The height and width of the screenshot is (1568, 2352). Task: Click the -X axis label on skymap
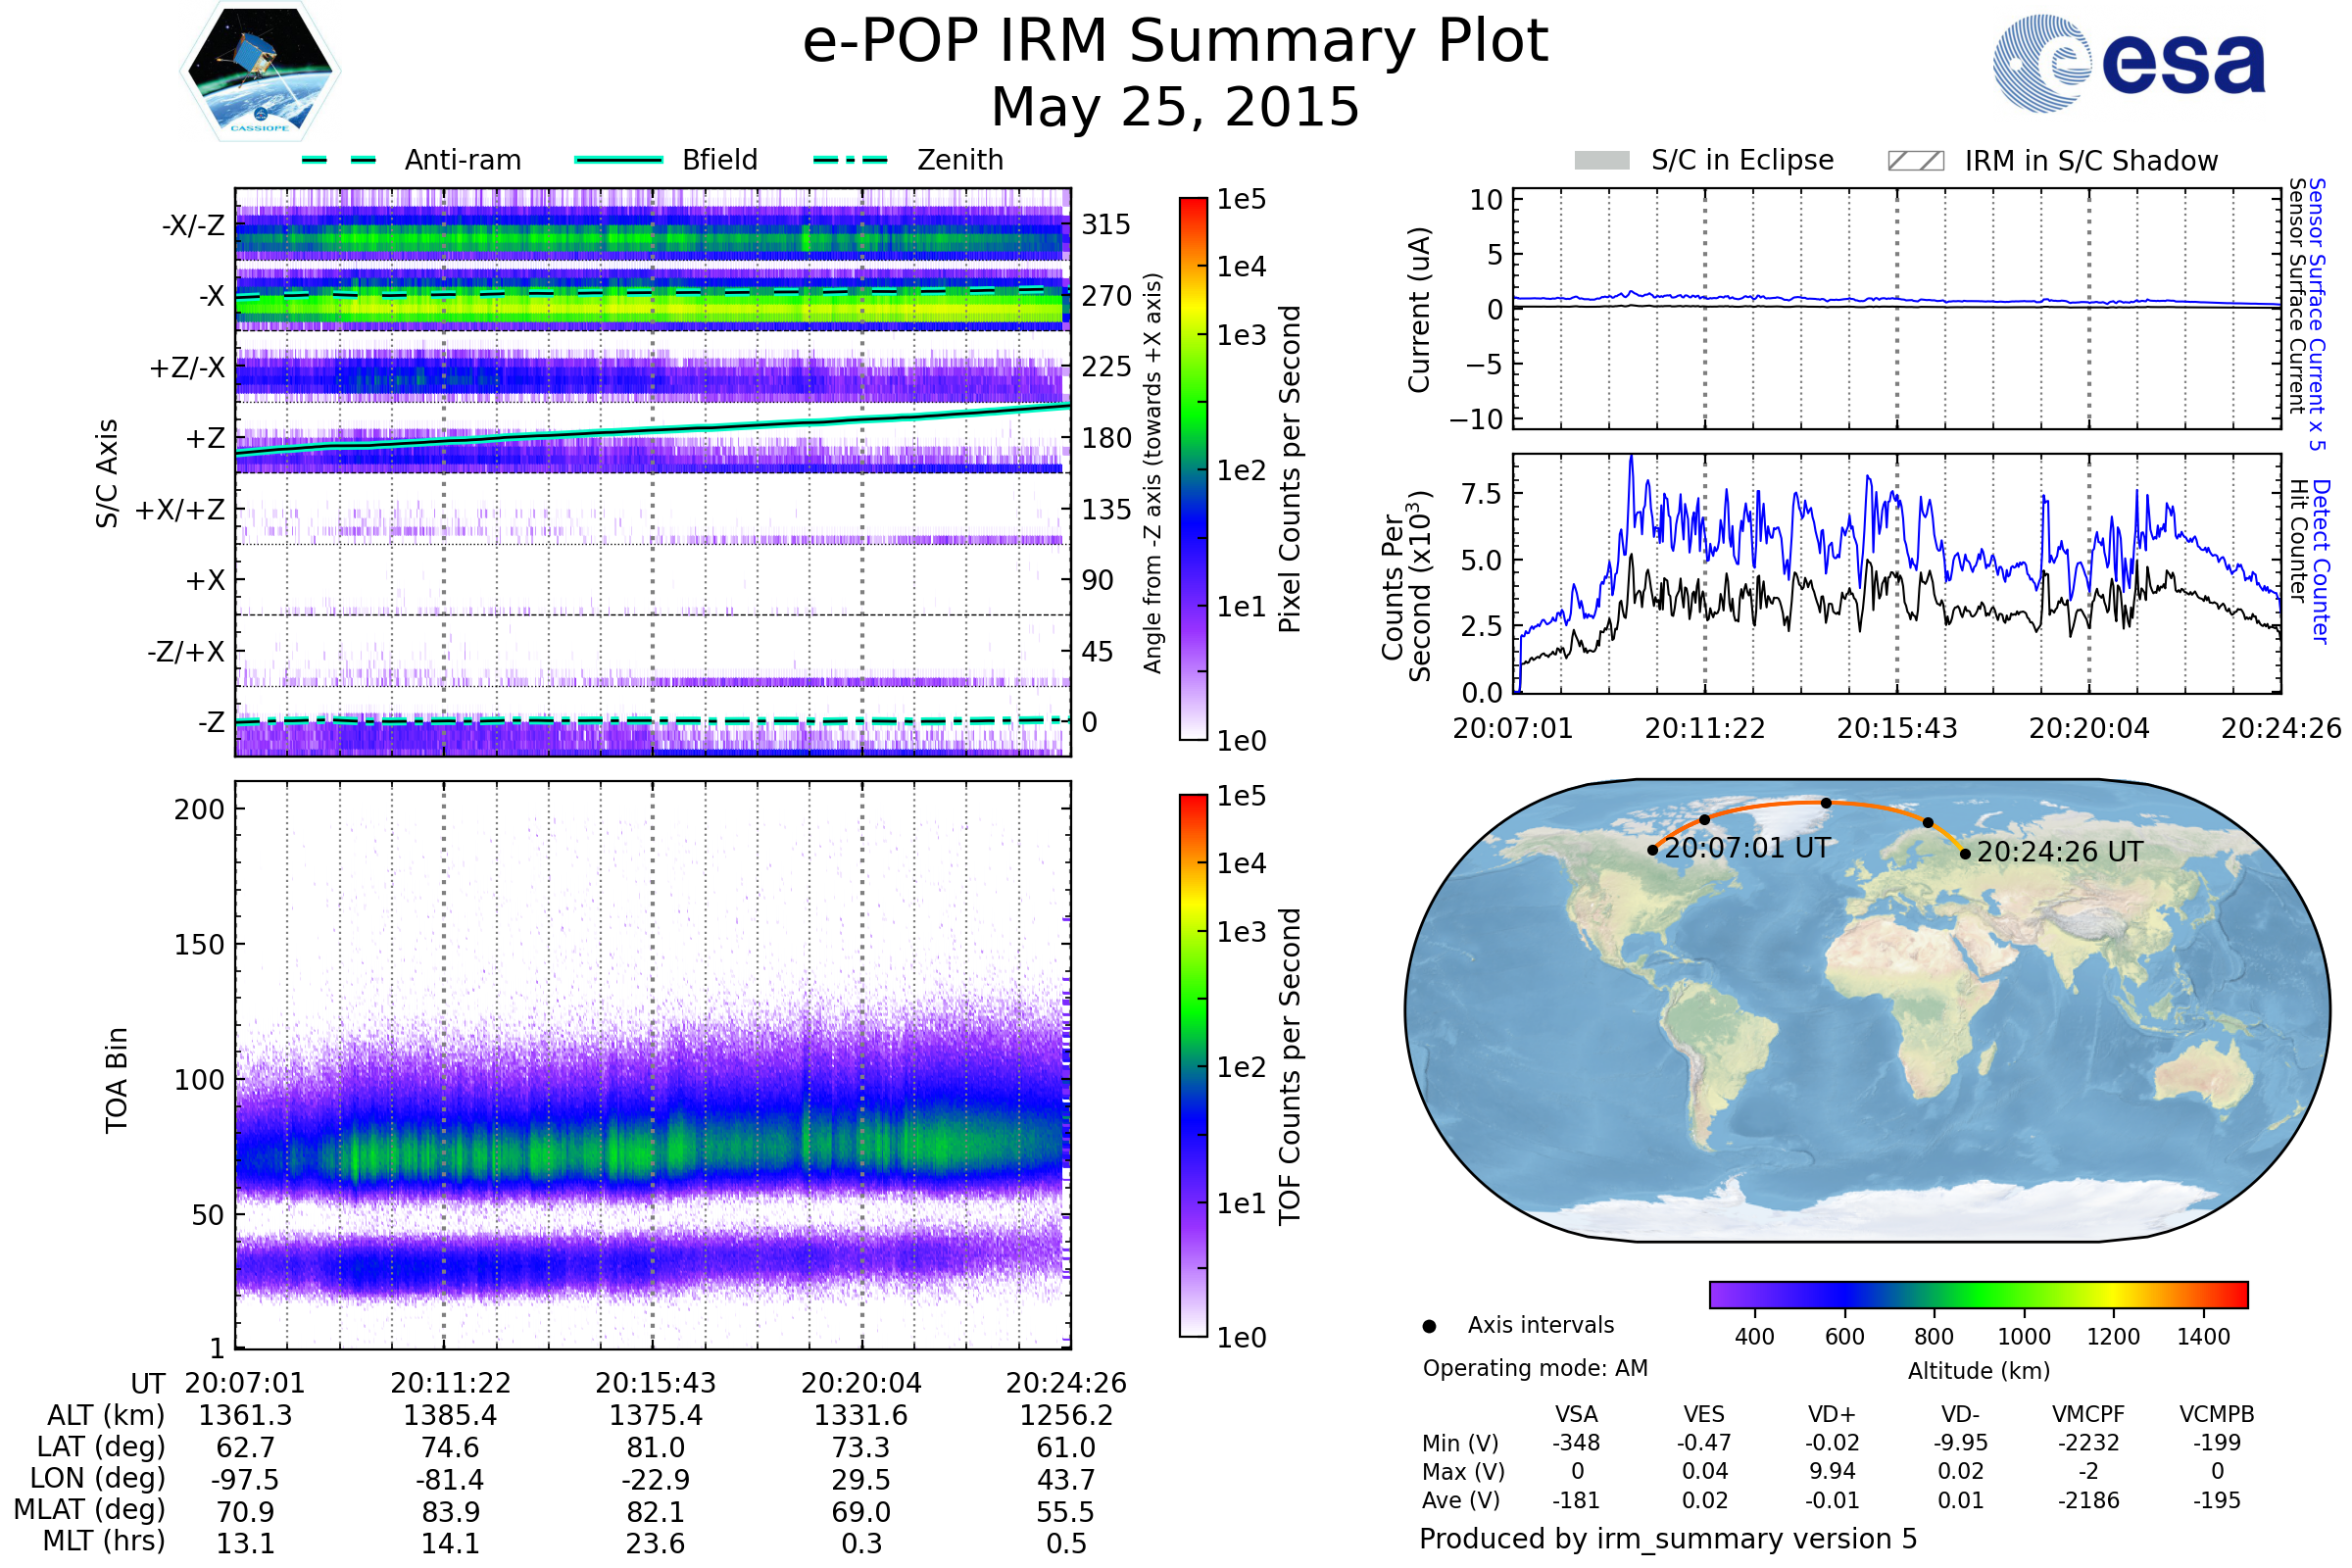click(x=211, y=296)
